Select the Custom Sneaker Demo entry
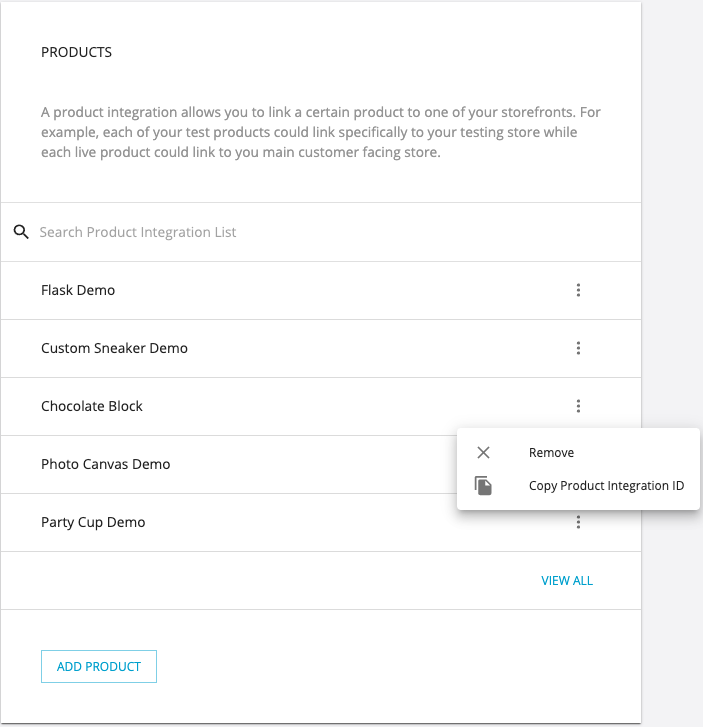 click(321, 348)
